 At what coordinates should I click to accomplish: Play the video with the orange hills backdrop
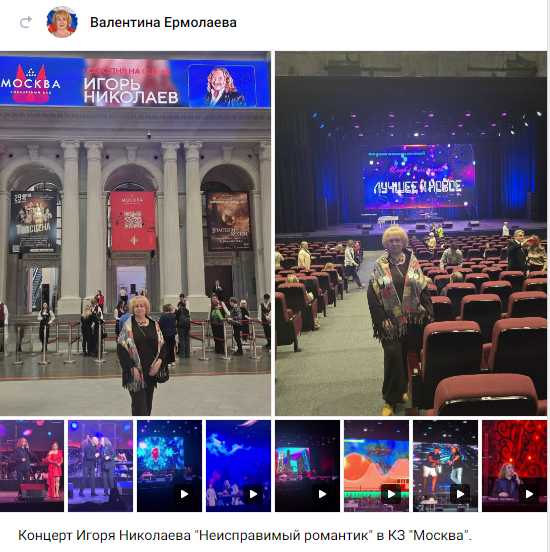pyautogui.click(x=376, y=466)
